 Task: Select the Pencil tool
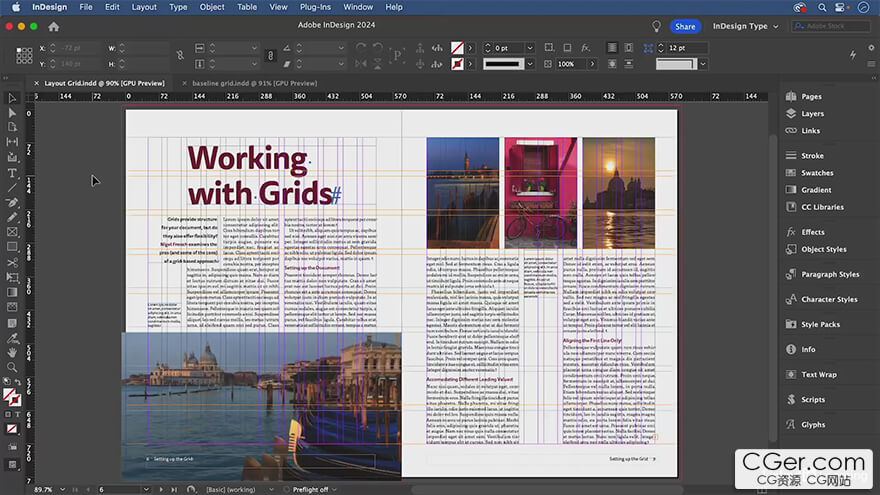pyautogui.click(x=12, y=217)
